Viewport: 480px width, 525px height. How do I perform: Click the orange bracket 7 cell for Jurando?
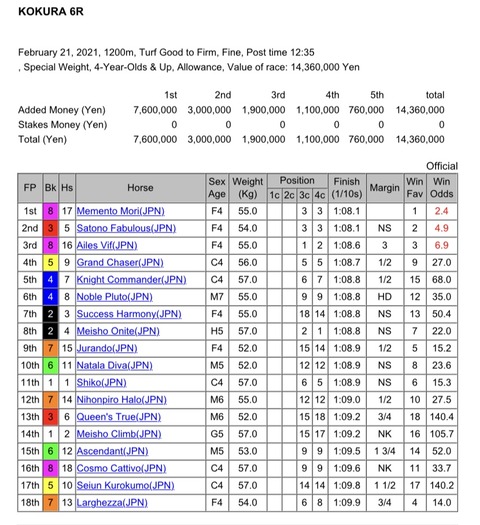pos(51,348)
